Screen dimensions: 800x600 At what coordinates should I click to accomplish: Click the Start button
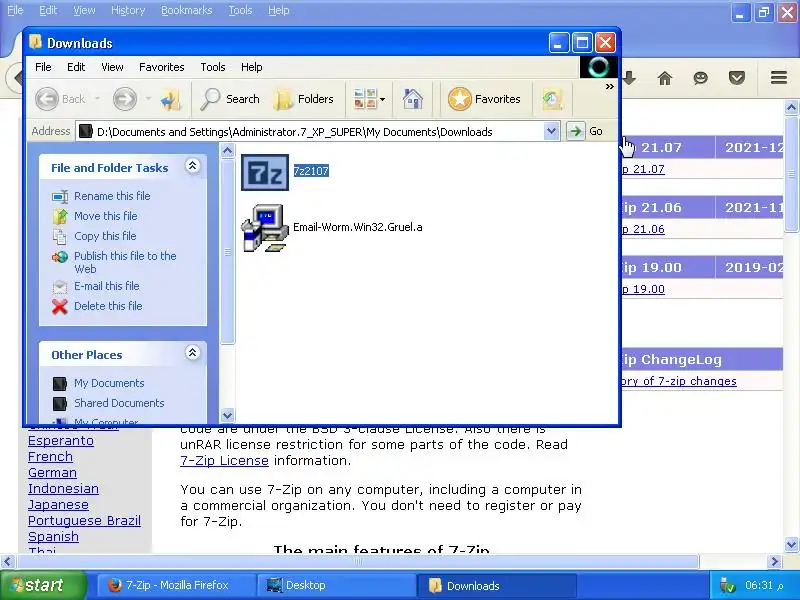pos(43,585)
